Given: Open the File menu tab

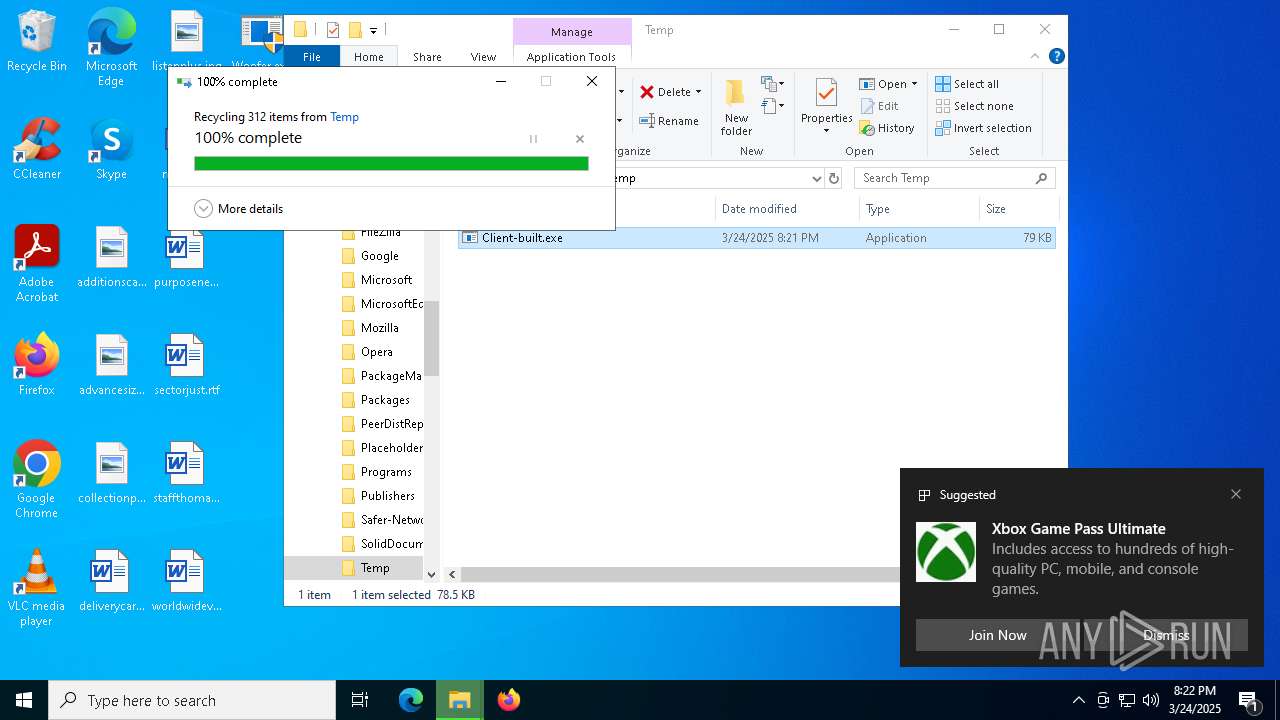Looking at the screenshot, I should [312, 57].
